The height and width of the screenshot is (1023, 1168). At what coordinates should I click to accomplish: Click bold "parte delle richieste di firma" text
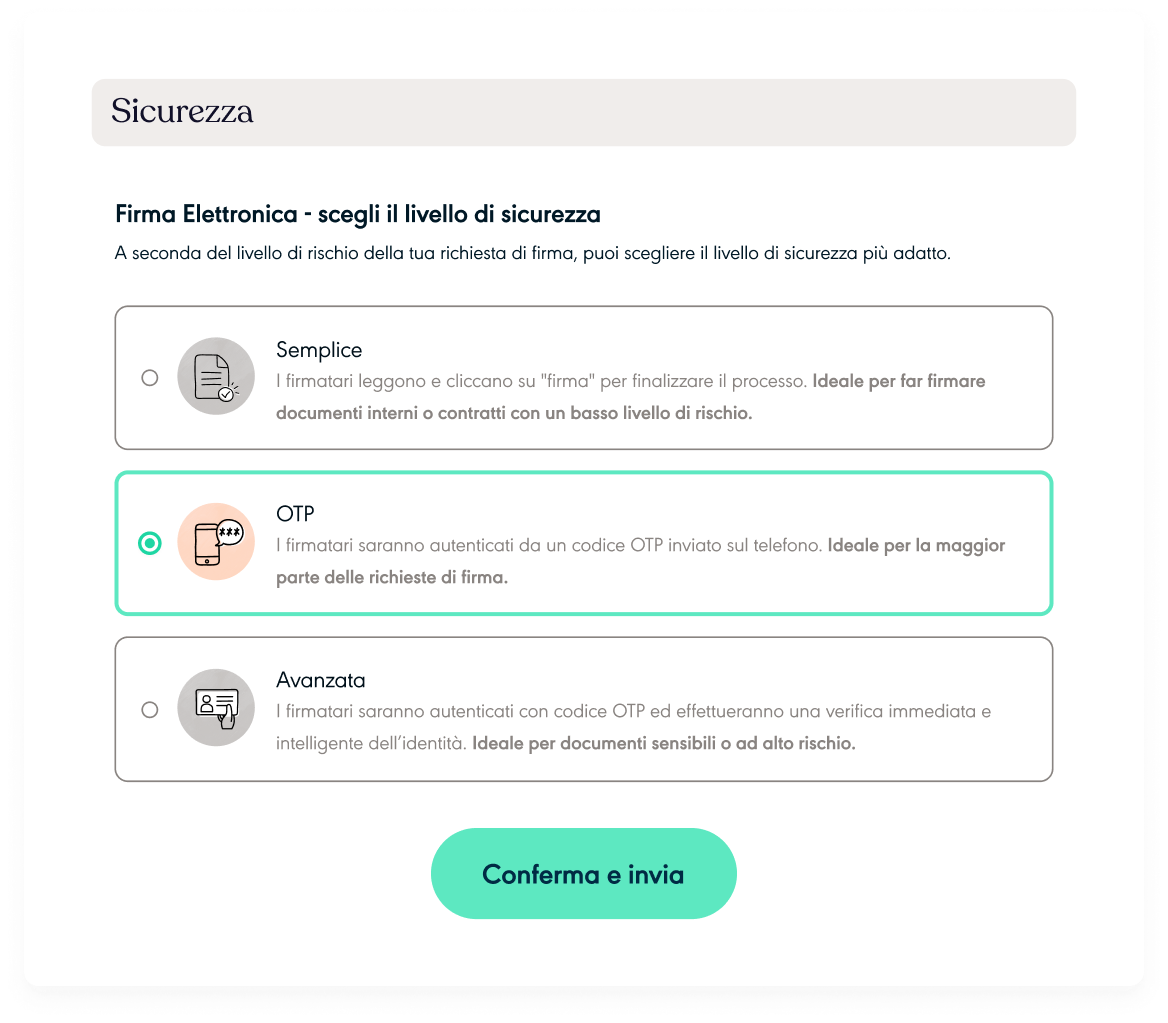point(392,577)
